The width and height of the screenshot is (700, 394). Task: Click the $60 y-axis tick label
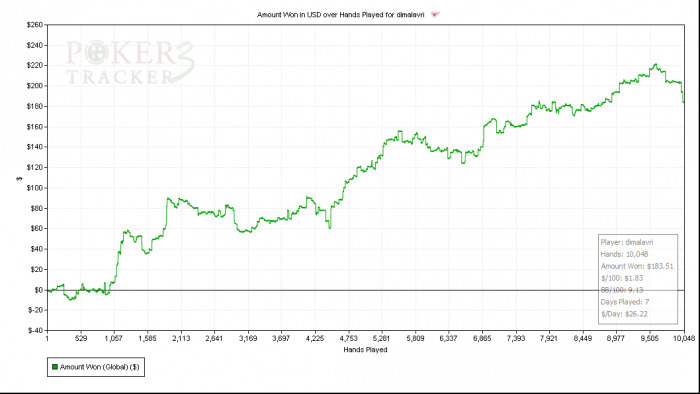tap(37, 228)
